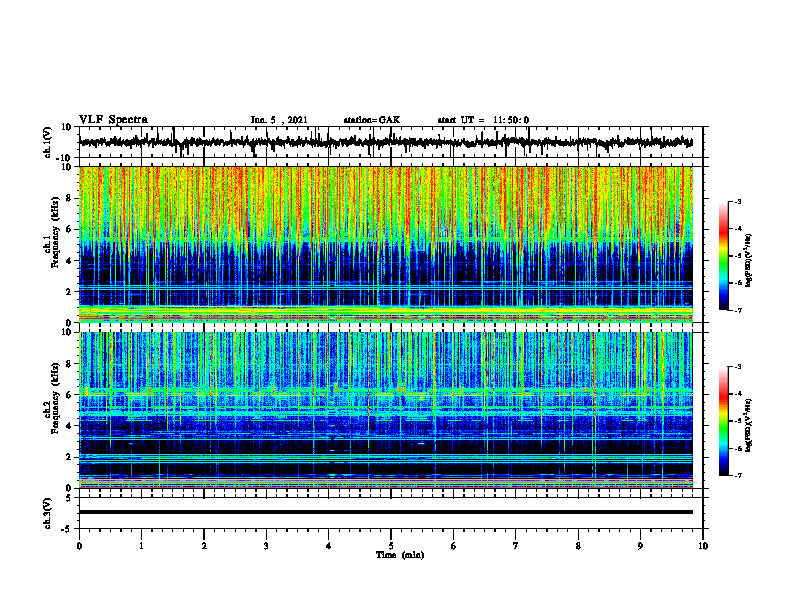Click the "VLF Spectra" plot title
The width and height of the screenshot is (792, 612).
[x=113, y=120]
